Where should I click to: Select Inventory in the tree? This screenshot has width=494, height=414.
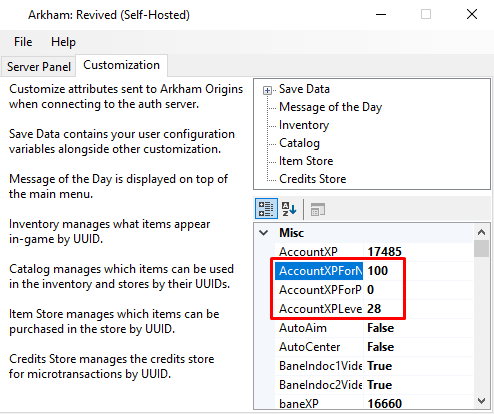(304, 125)
